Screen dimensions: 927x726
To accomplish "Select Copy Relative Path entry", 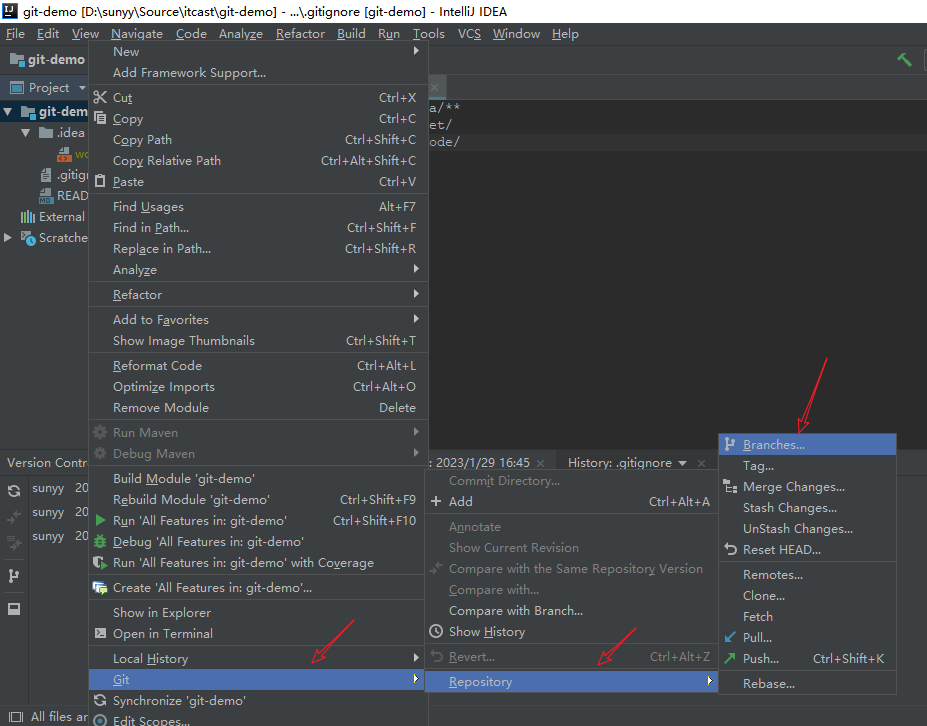I will click(x=257, y=161).
